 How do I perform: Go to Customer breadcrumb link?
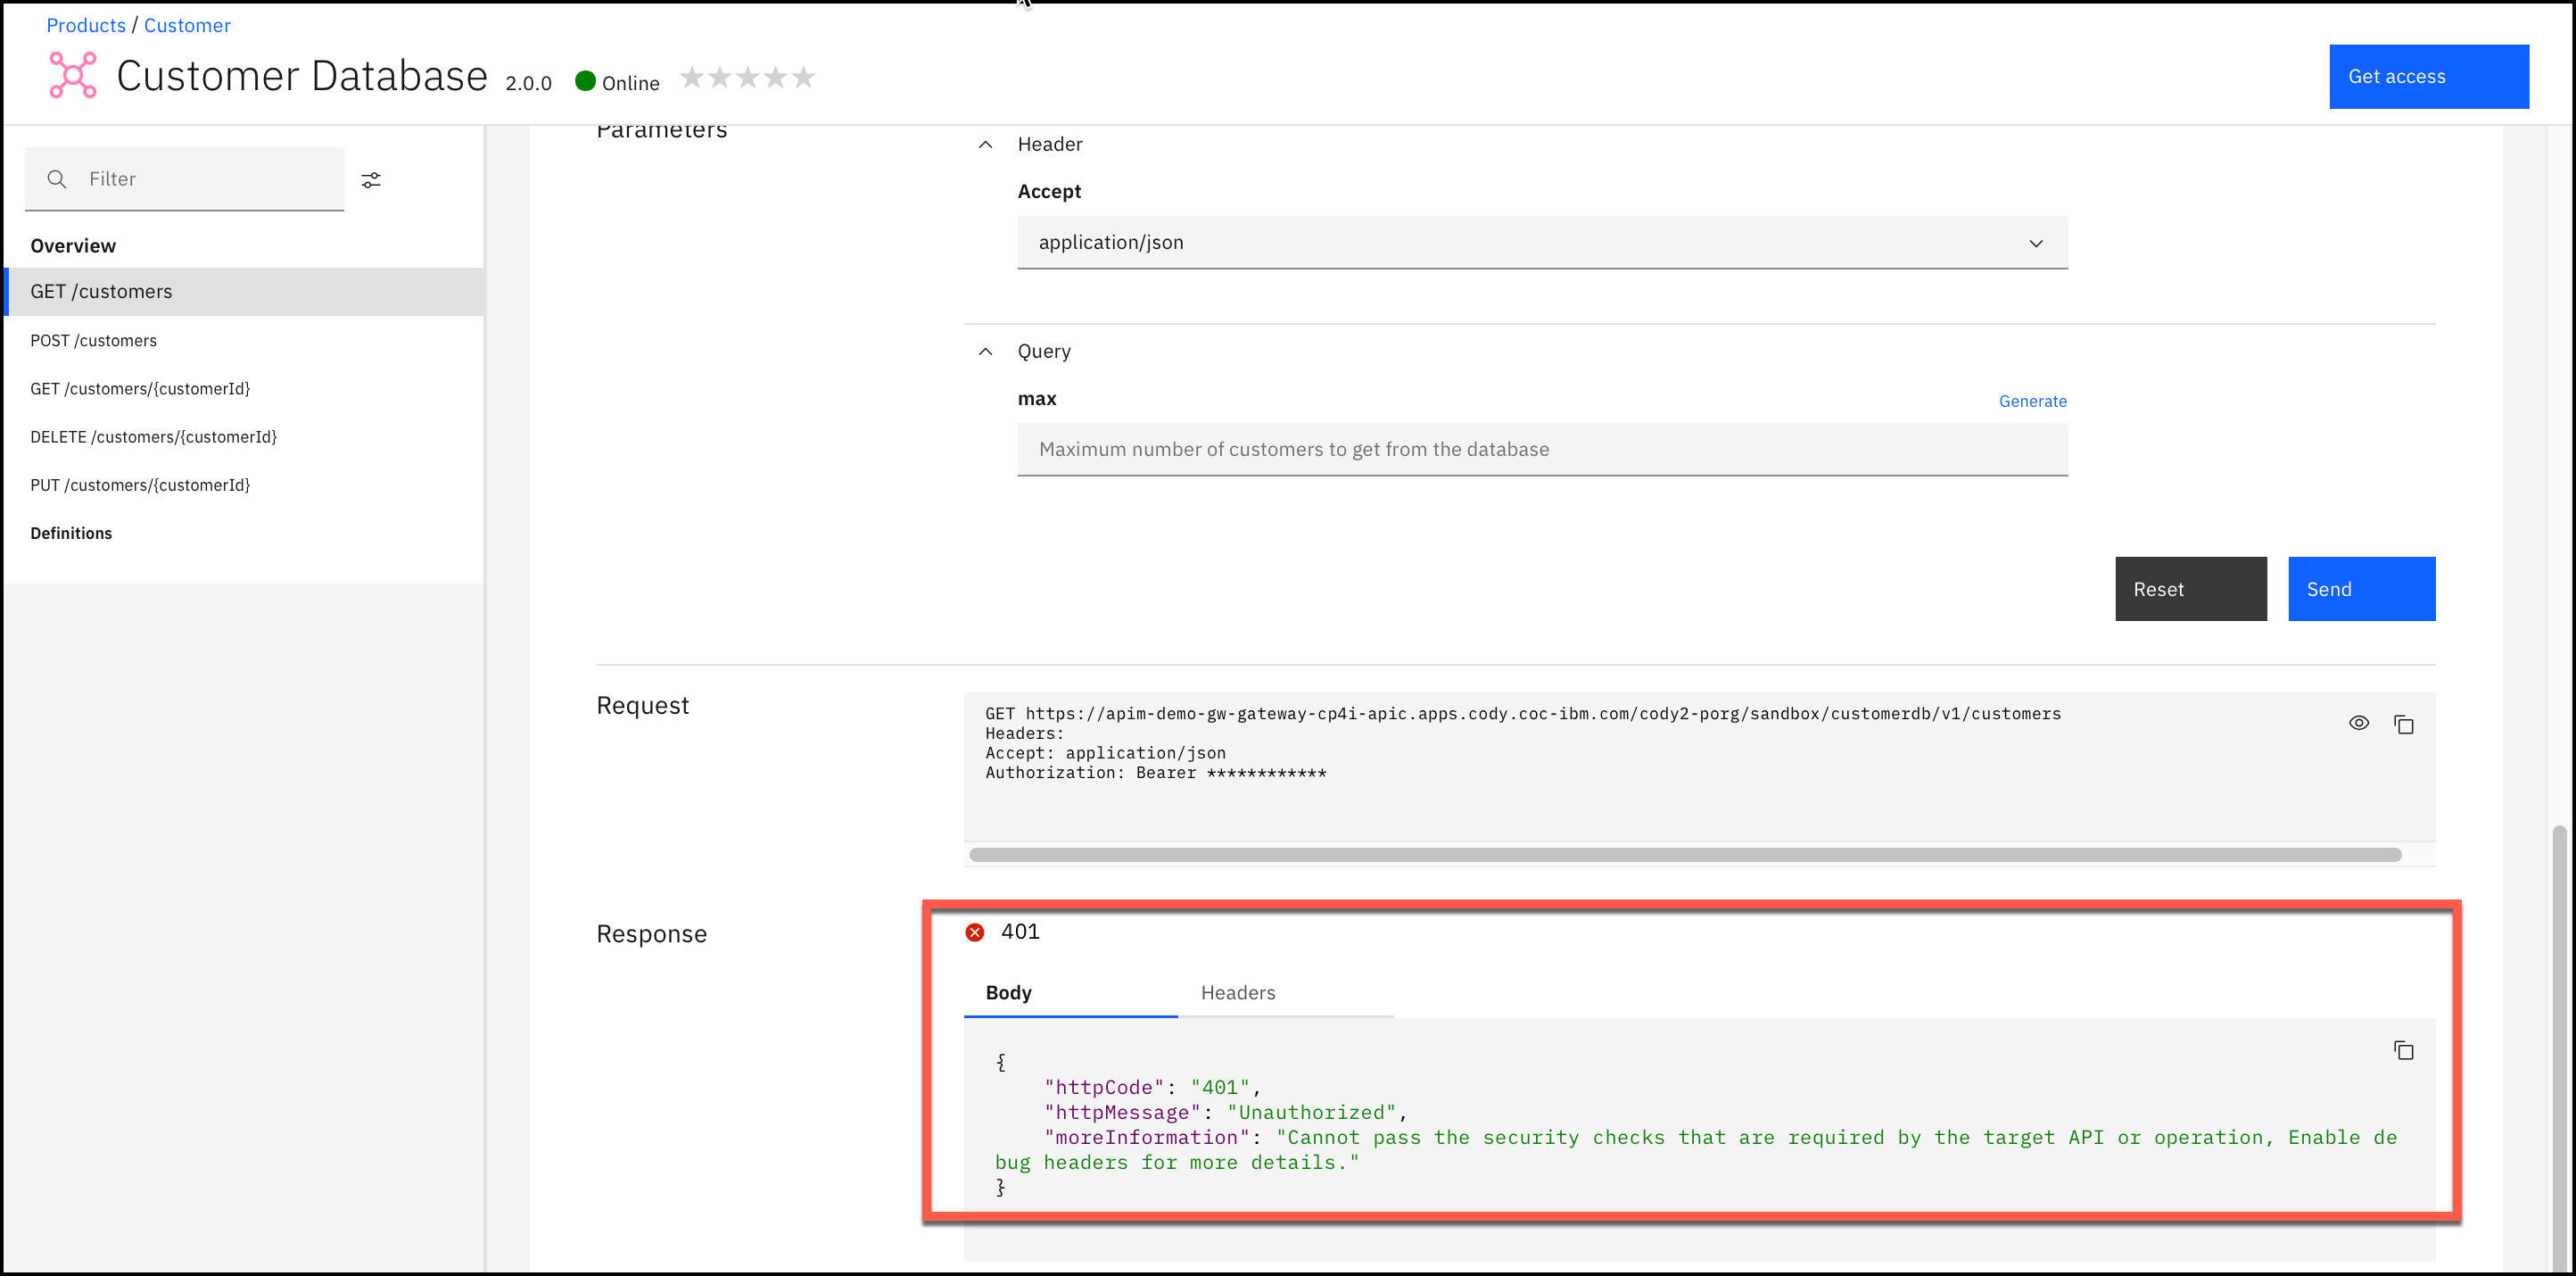point(187,25)
